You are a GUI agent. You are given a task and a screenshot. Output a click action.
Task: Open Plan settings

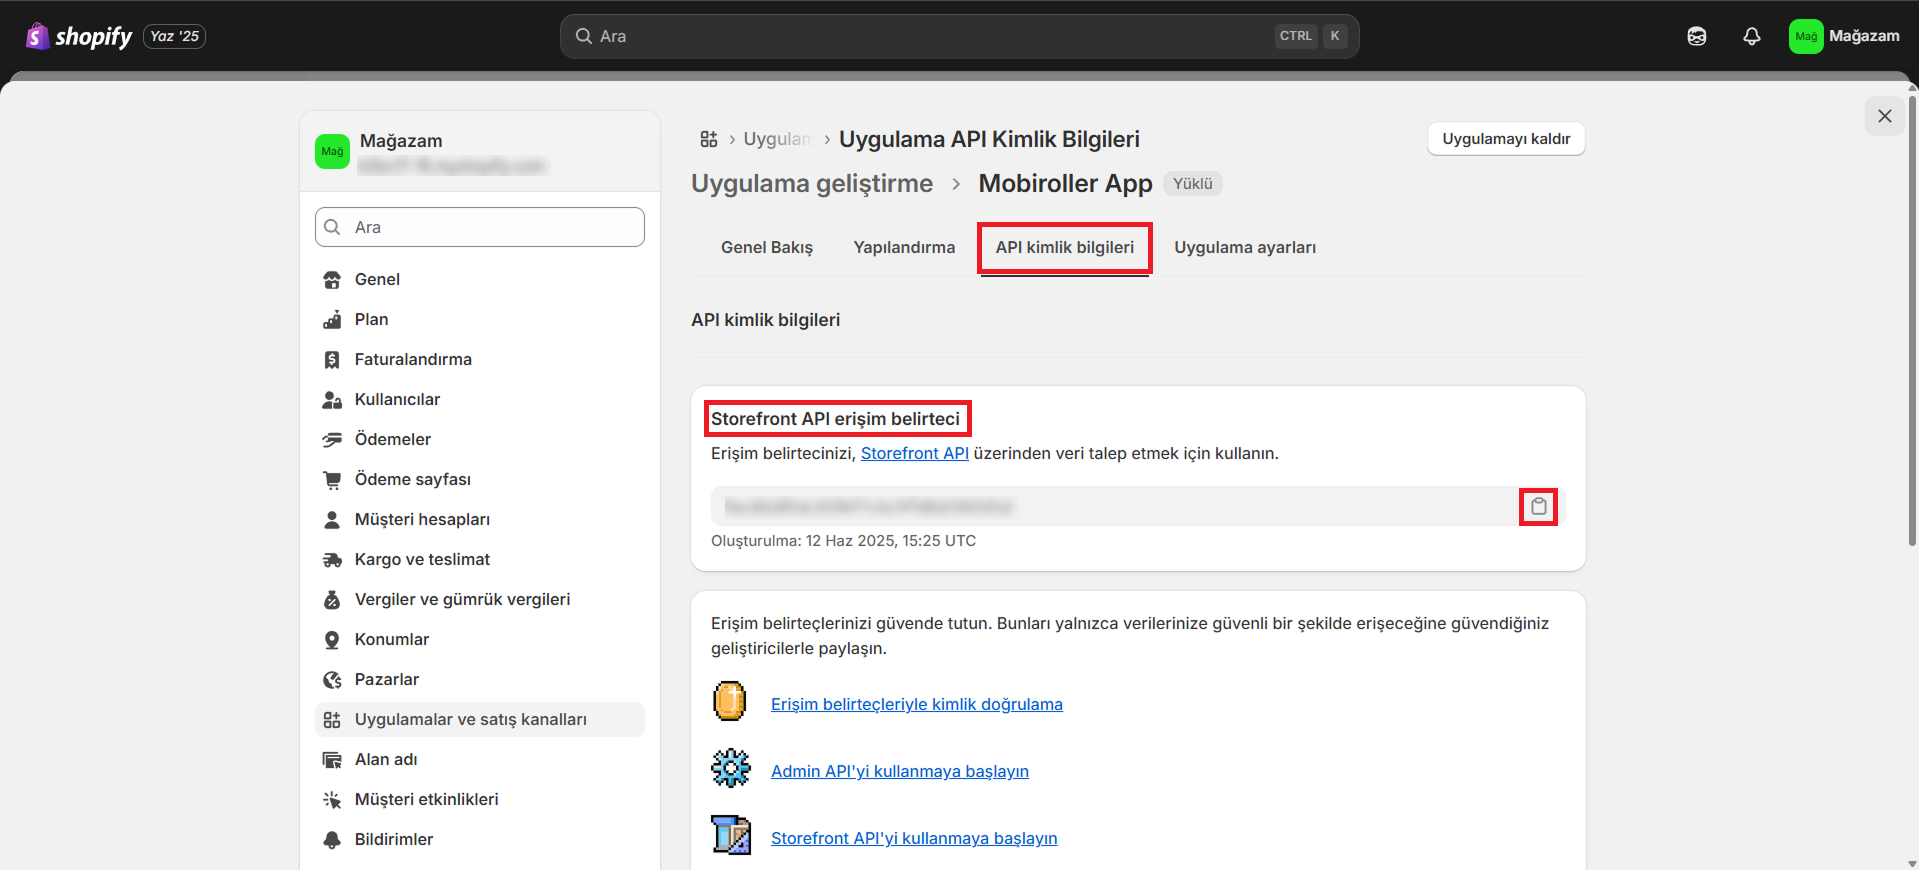(x=480, y=320)
